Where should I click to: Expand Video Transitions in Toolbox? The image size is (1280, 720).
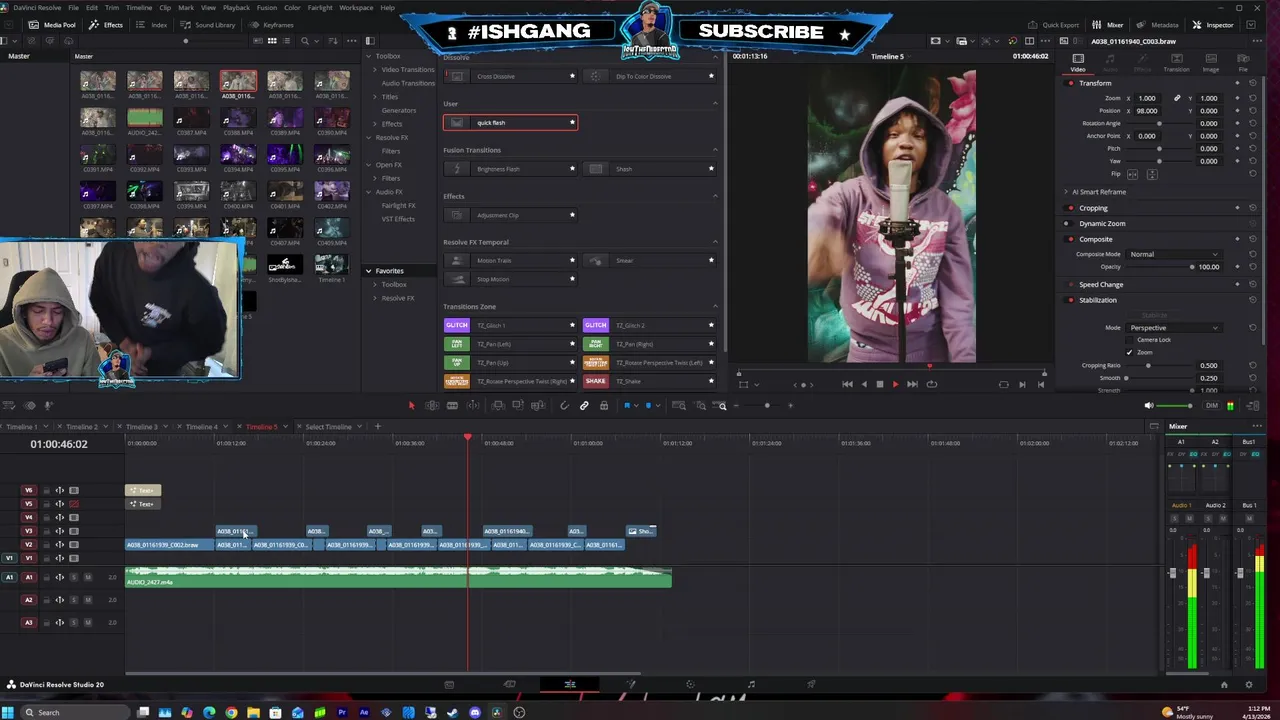click(x=376, y=70)
